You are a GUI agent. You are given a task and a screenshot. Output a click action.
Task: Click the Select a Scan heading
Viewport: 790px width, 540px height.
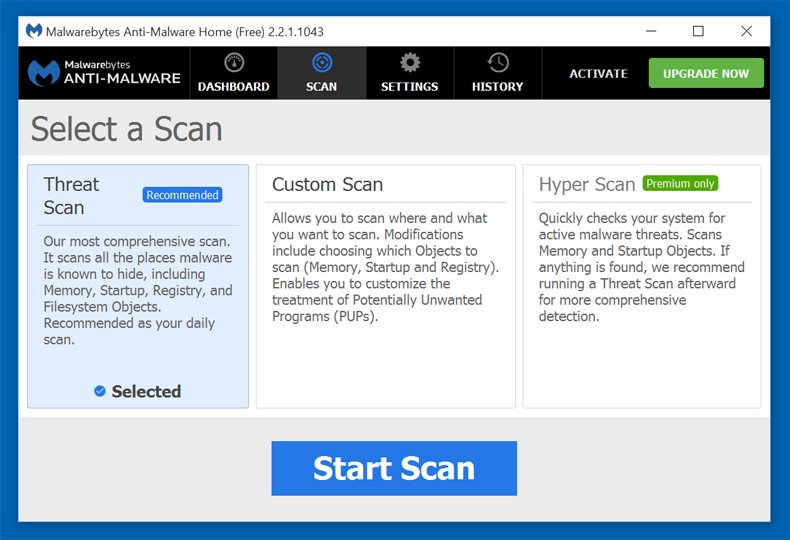tap(126, 128)
